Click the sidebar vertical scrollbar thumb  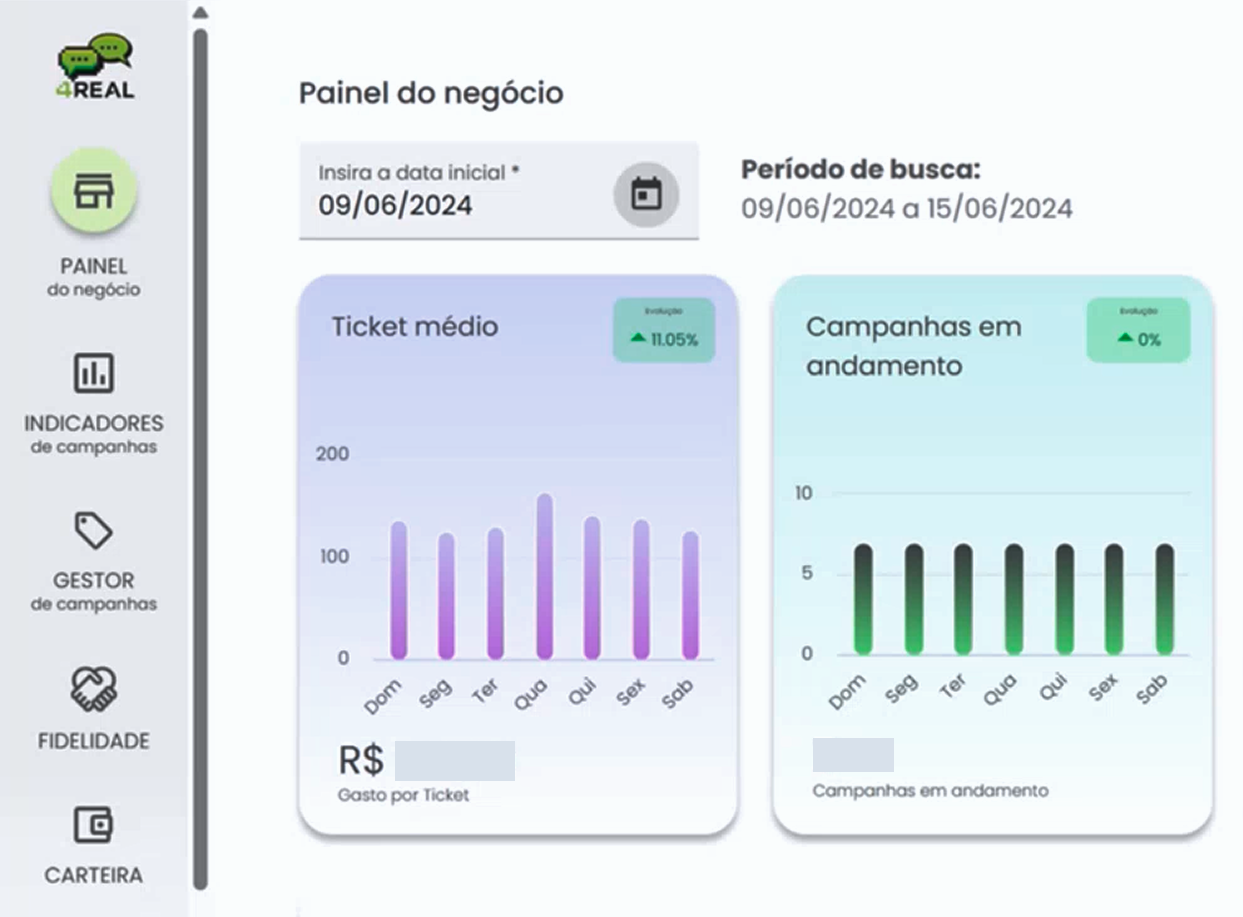click(201, 460)
